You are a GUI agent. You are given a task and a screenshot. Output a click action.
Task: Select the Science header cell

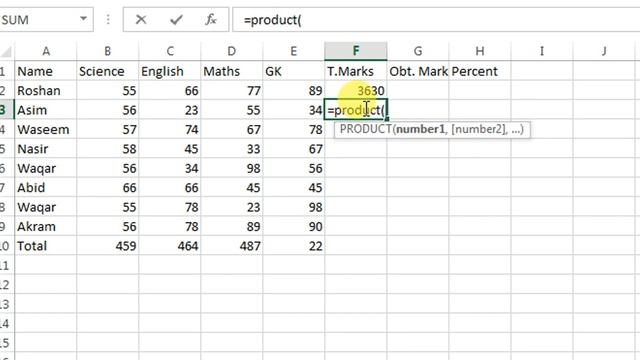tap(108, 71)
